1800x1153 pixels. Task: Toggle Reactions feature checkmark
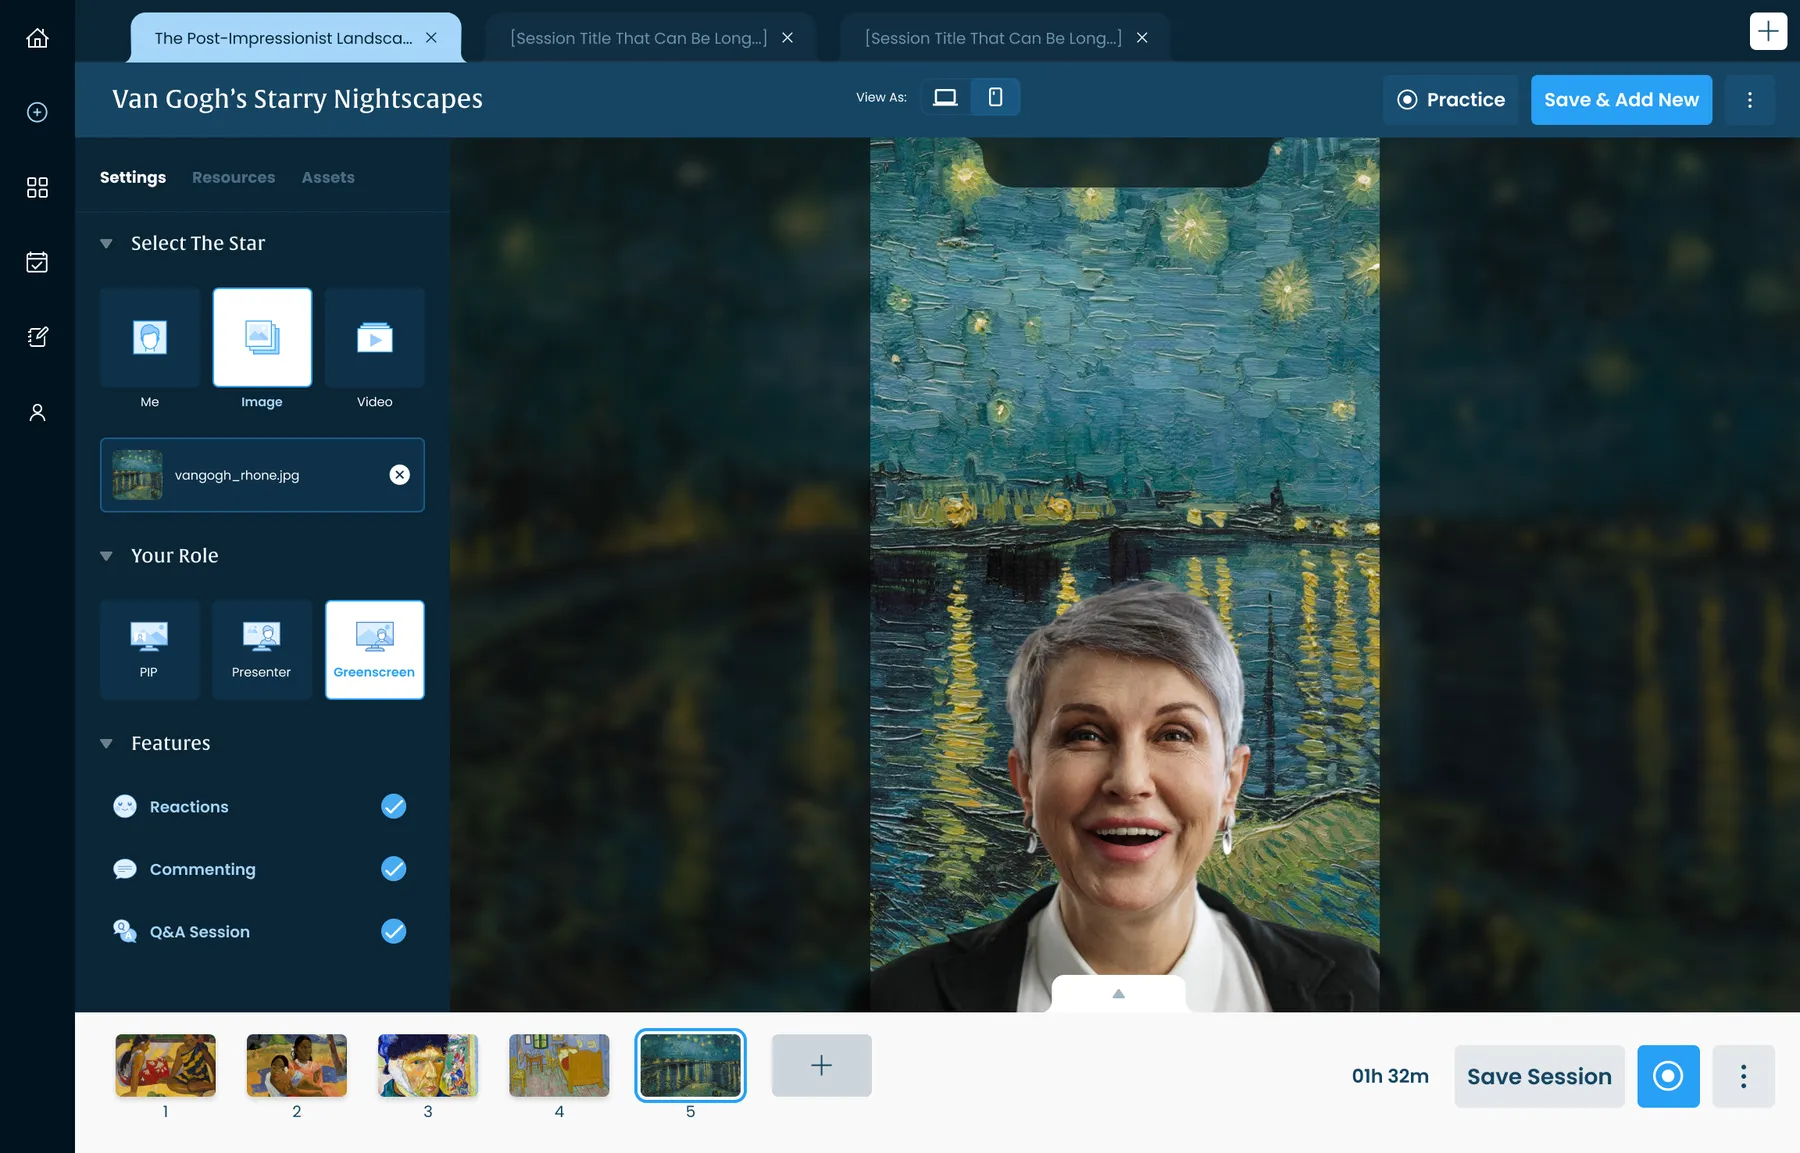pos(394,806)
